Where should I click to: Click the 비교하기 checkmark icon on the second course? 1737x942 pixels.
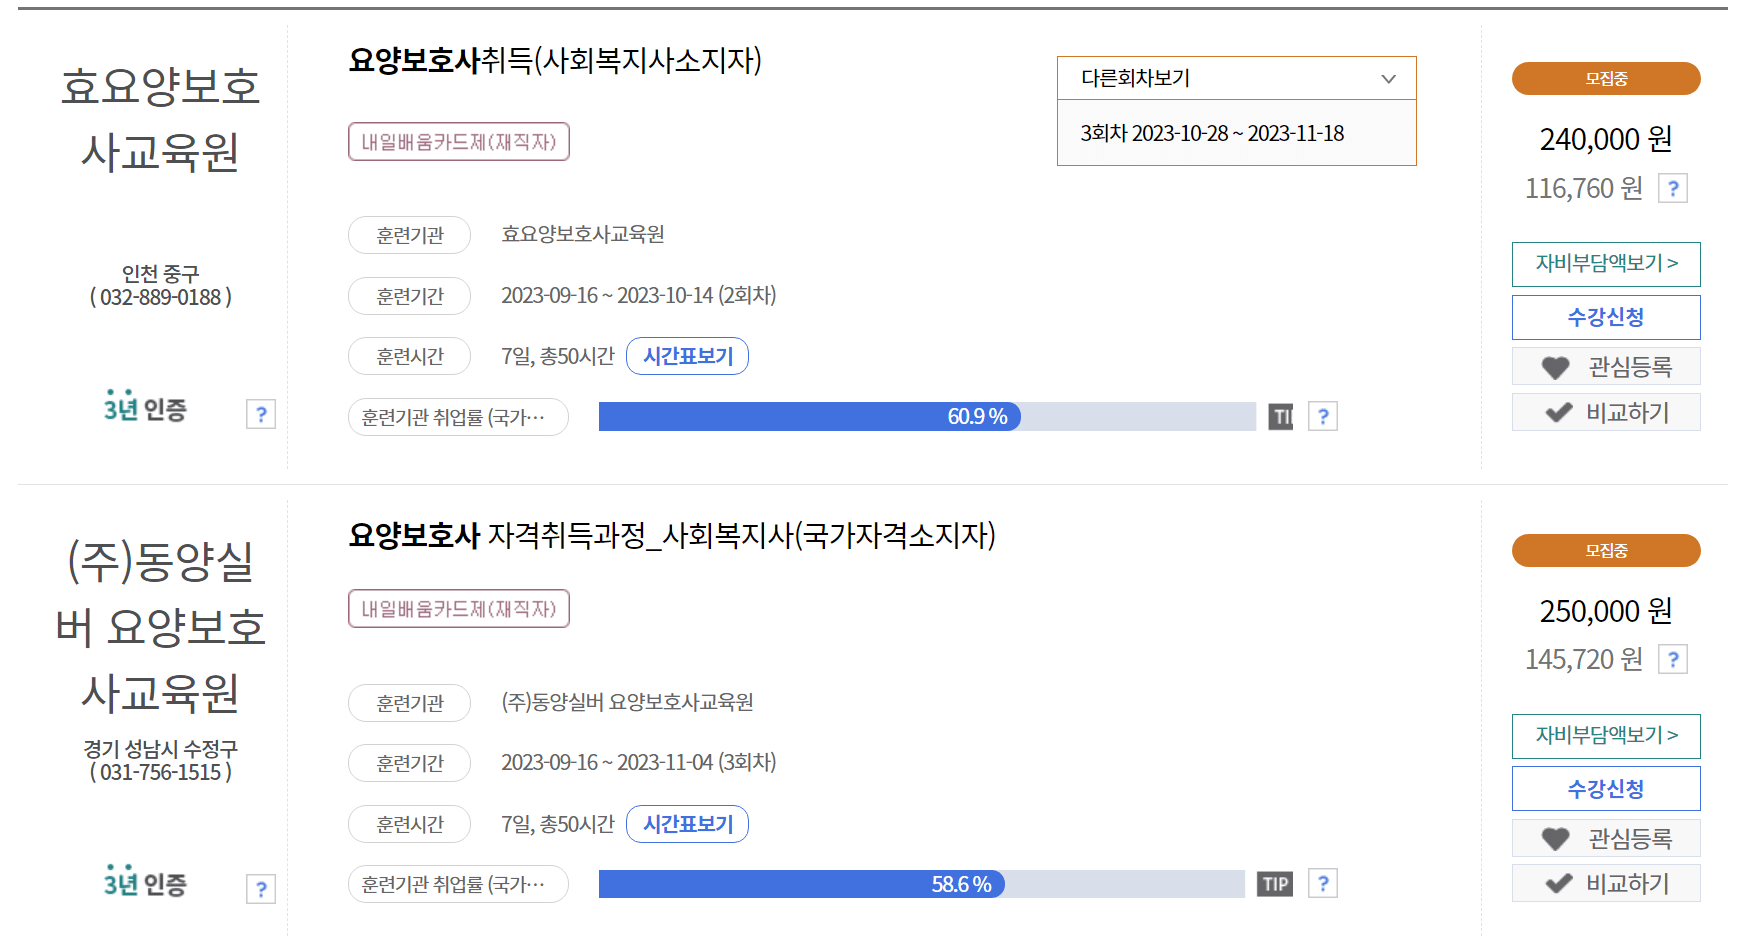click(x=1556, y=883)
